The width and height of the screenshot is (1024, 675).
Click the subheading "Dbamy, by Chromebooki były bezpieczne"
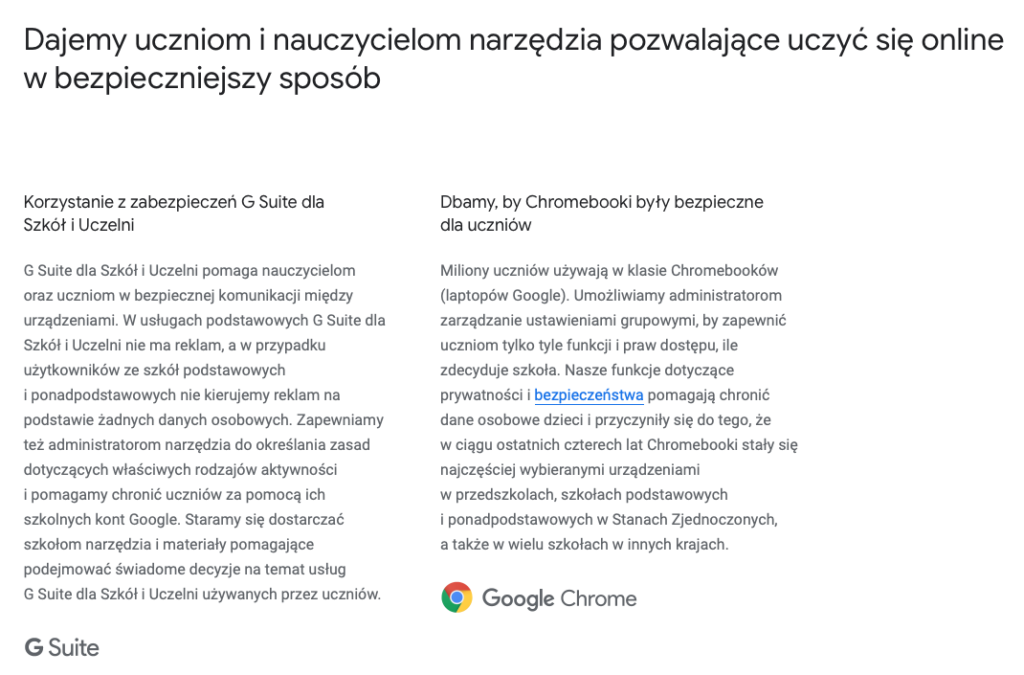pos(601,202)
